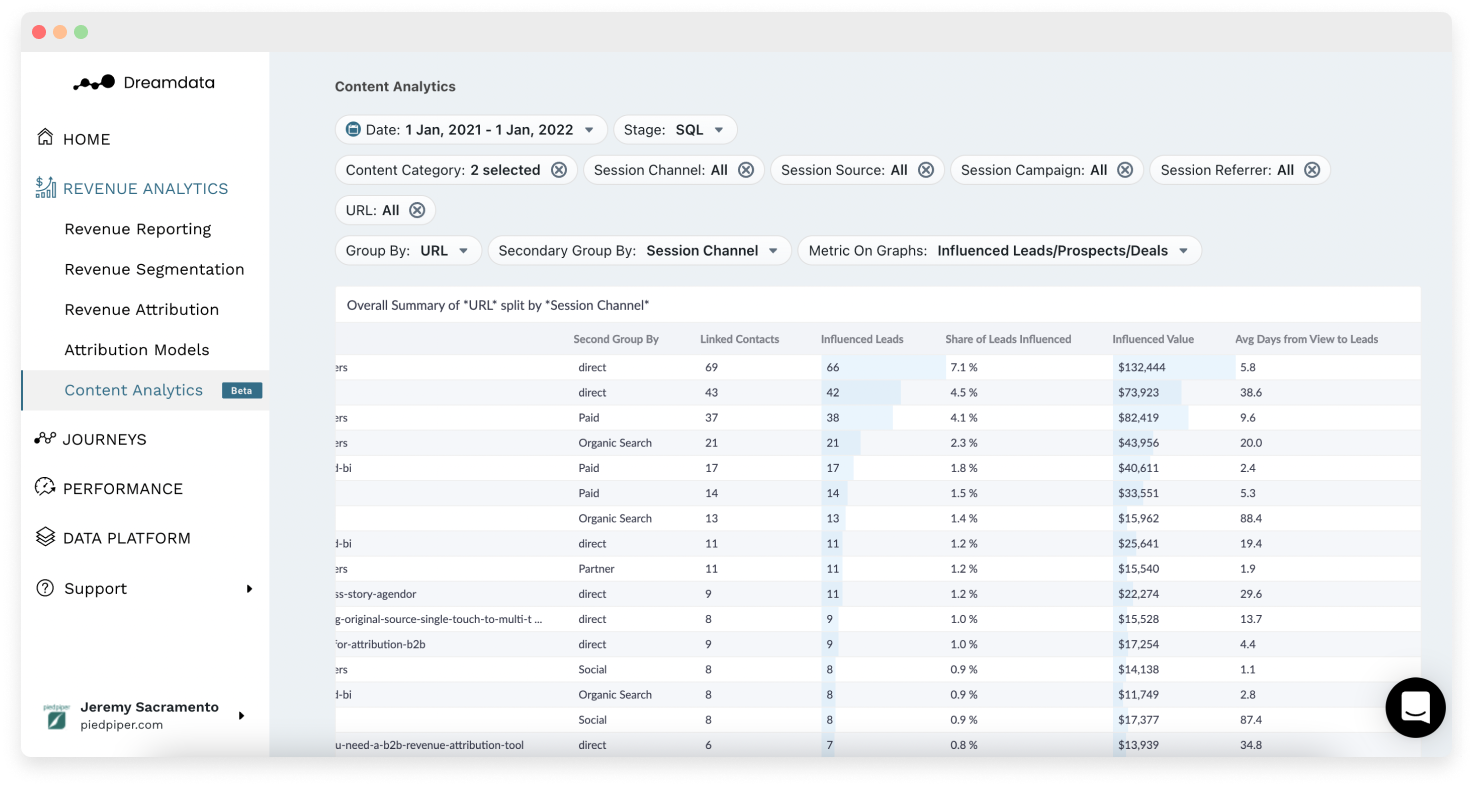The image size is (1473, 787).
Task: Open the Intercom chat bubble
Action: pos(1415,707)
